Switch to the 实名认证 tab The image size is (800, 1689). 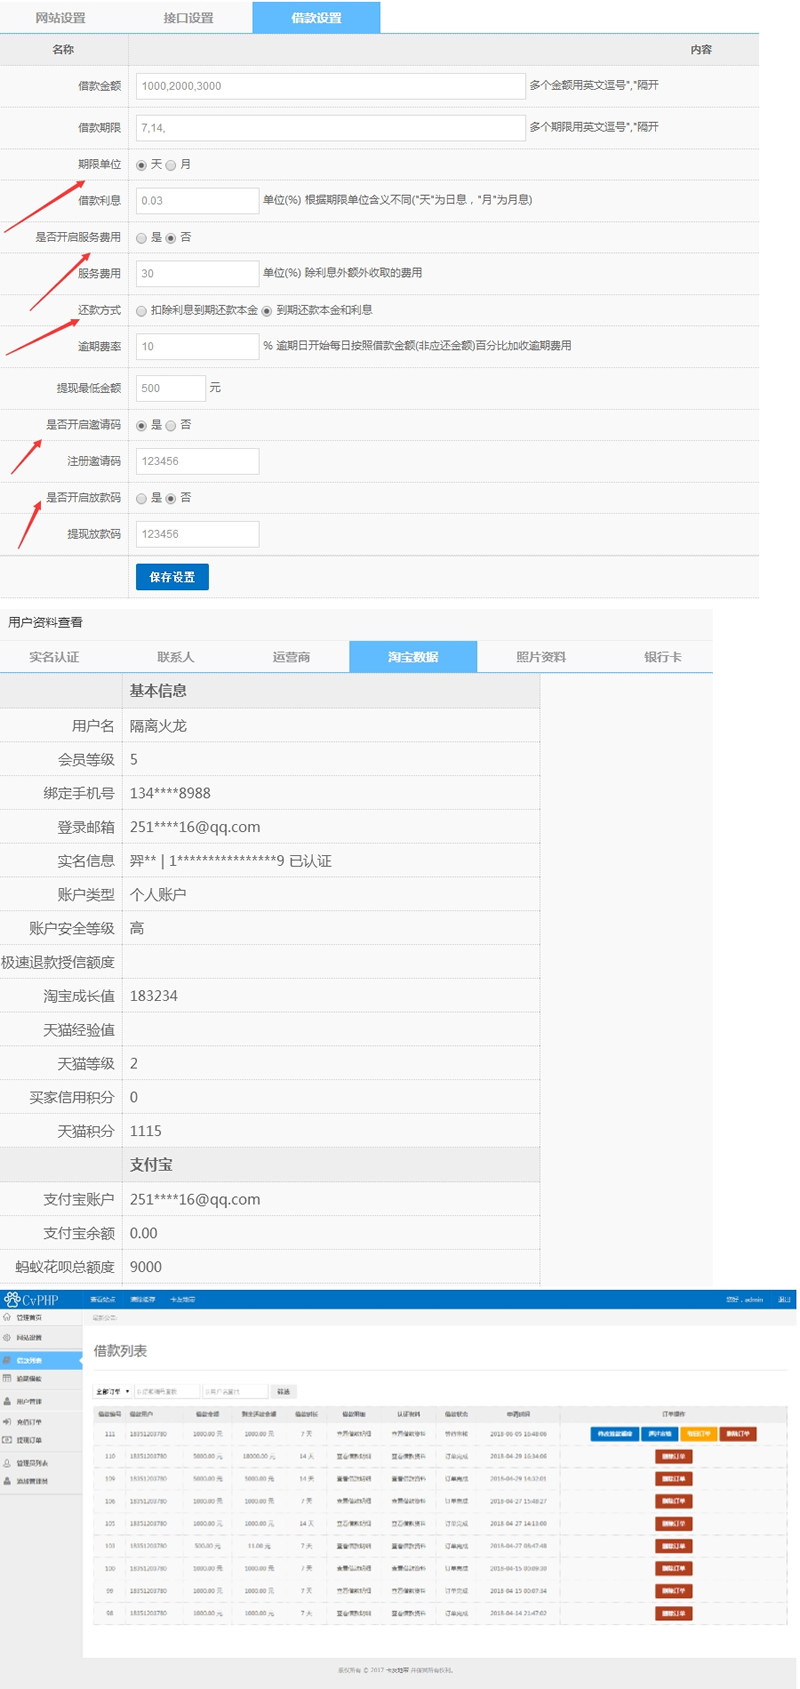click(x=54, y=657)
